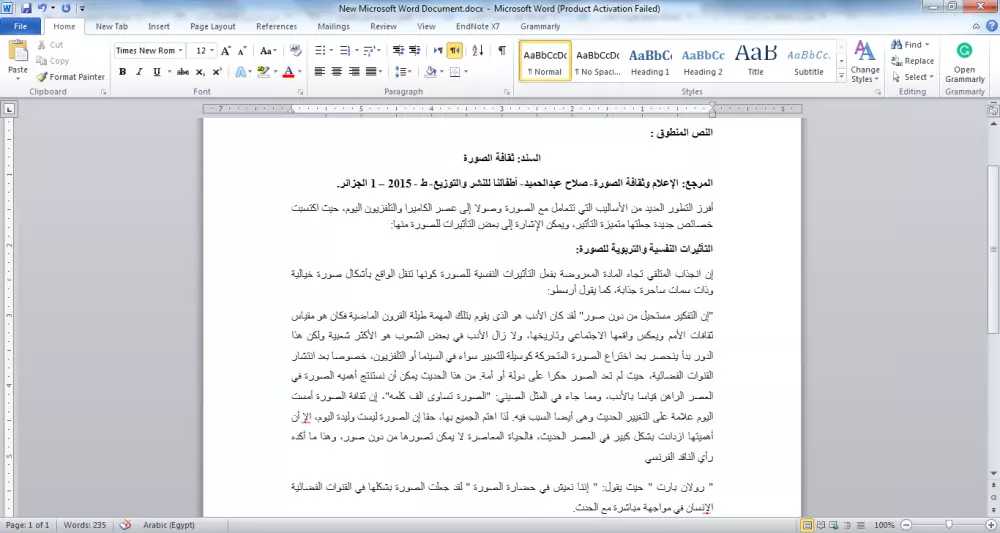Open Word Help question mark icon
1000x533 pixels.
pos(992,26)
